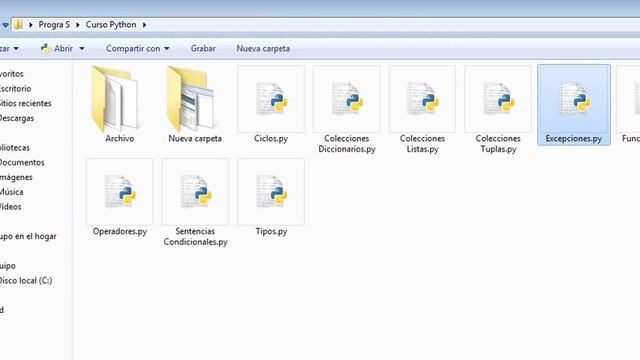This screenshot has width=640, height=360.
Task: Create a folder with Nueva carpeta button
Action: pyautogui.click(x=263, y=49)
